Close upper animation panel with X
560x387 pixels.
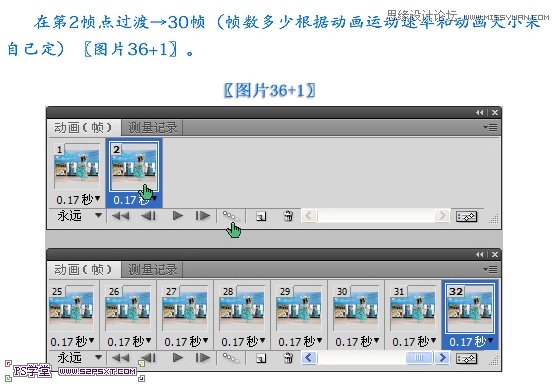coord(495,113)
